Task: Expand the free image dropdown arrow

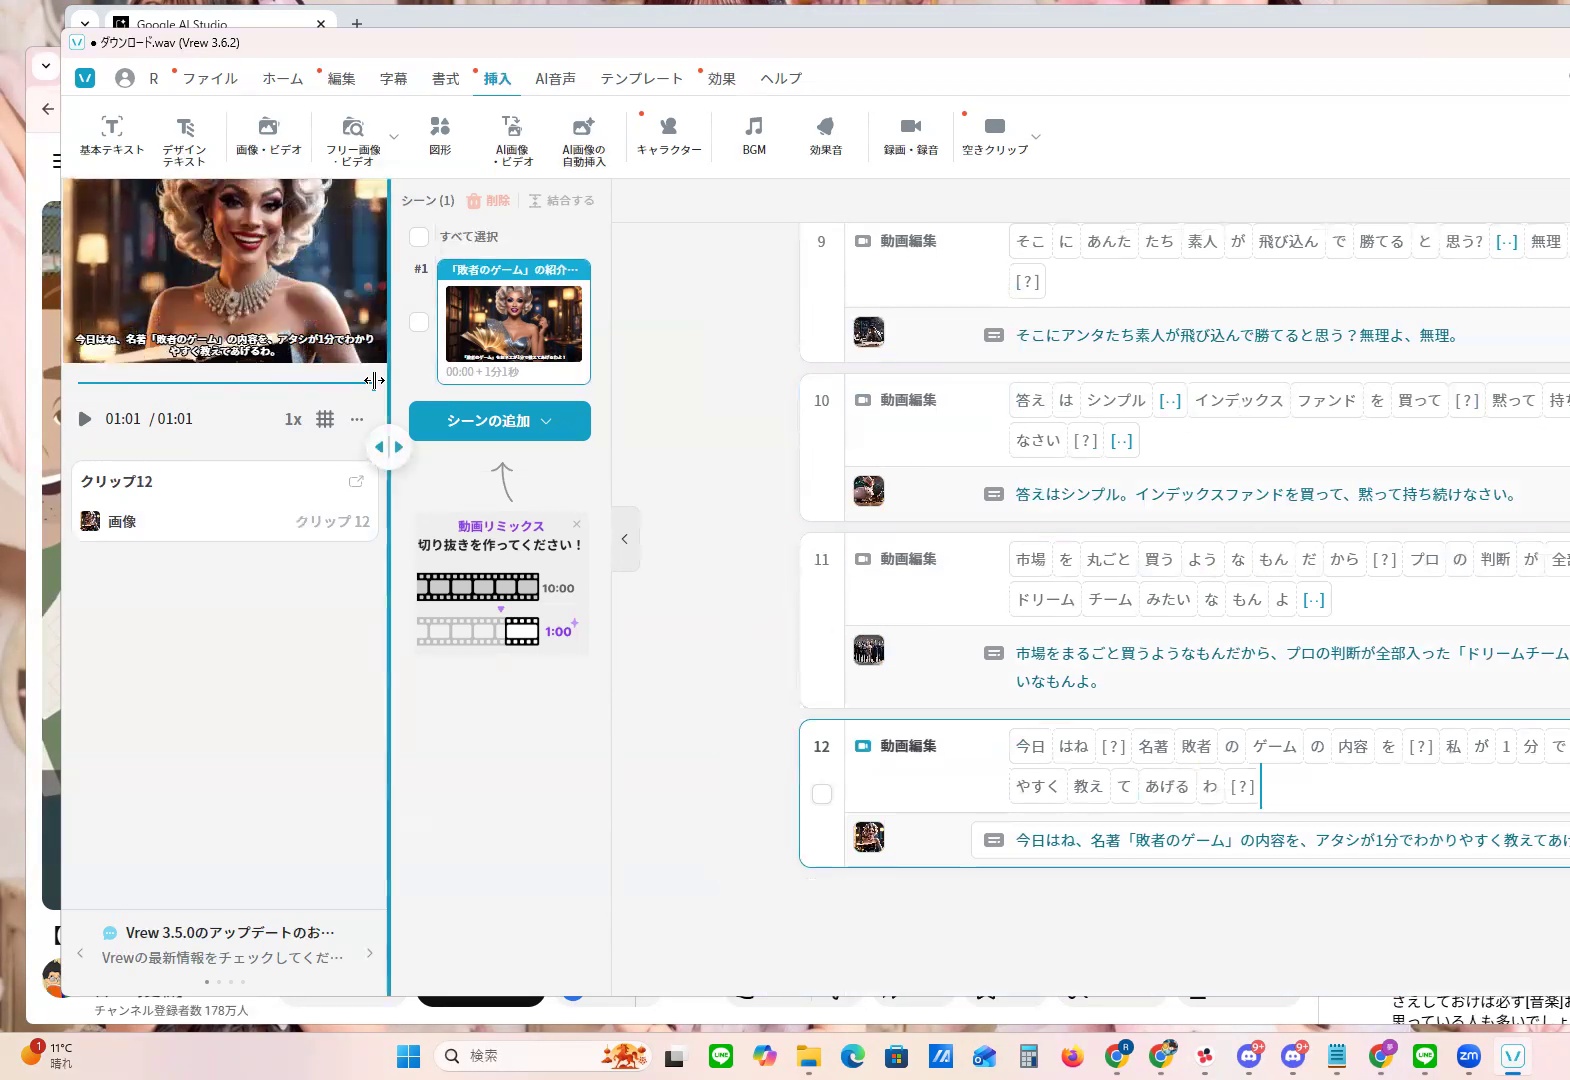Action: coord(394,137)
